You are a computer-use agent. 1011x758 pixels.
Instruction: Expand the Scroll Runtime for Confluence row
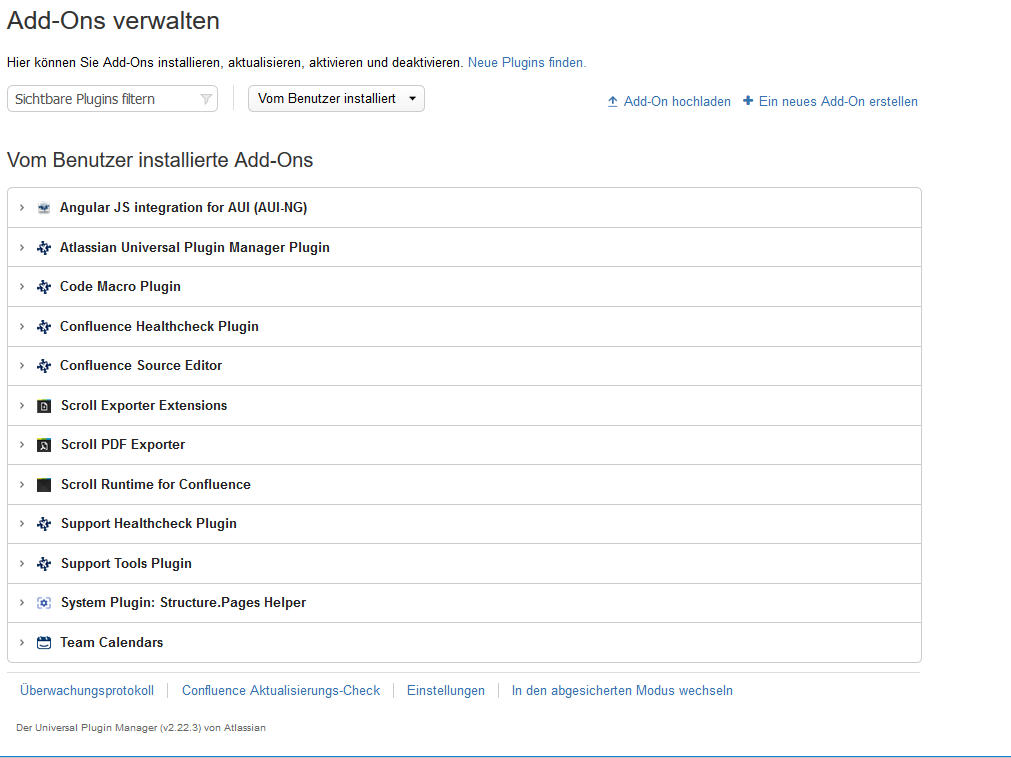pyautogui.click(x=22, y=485)
